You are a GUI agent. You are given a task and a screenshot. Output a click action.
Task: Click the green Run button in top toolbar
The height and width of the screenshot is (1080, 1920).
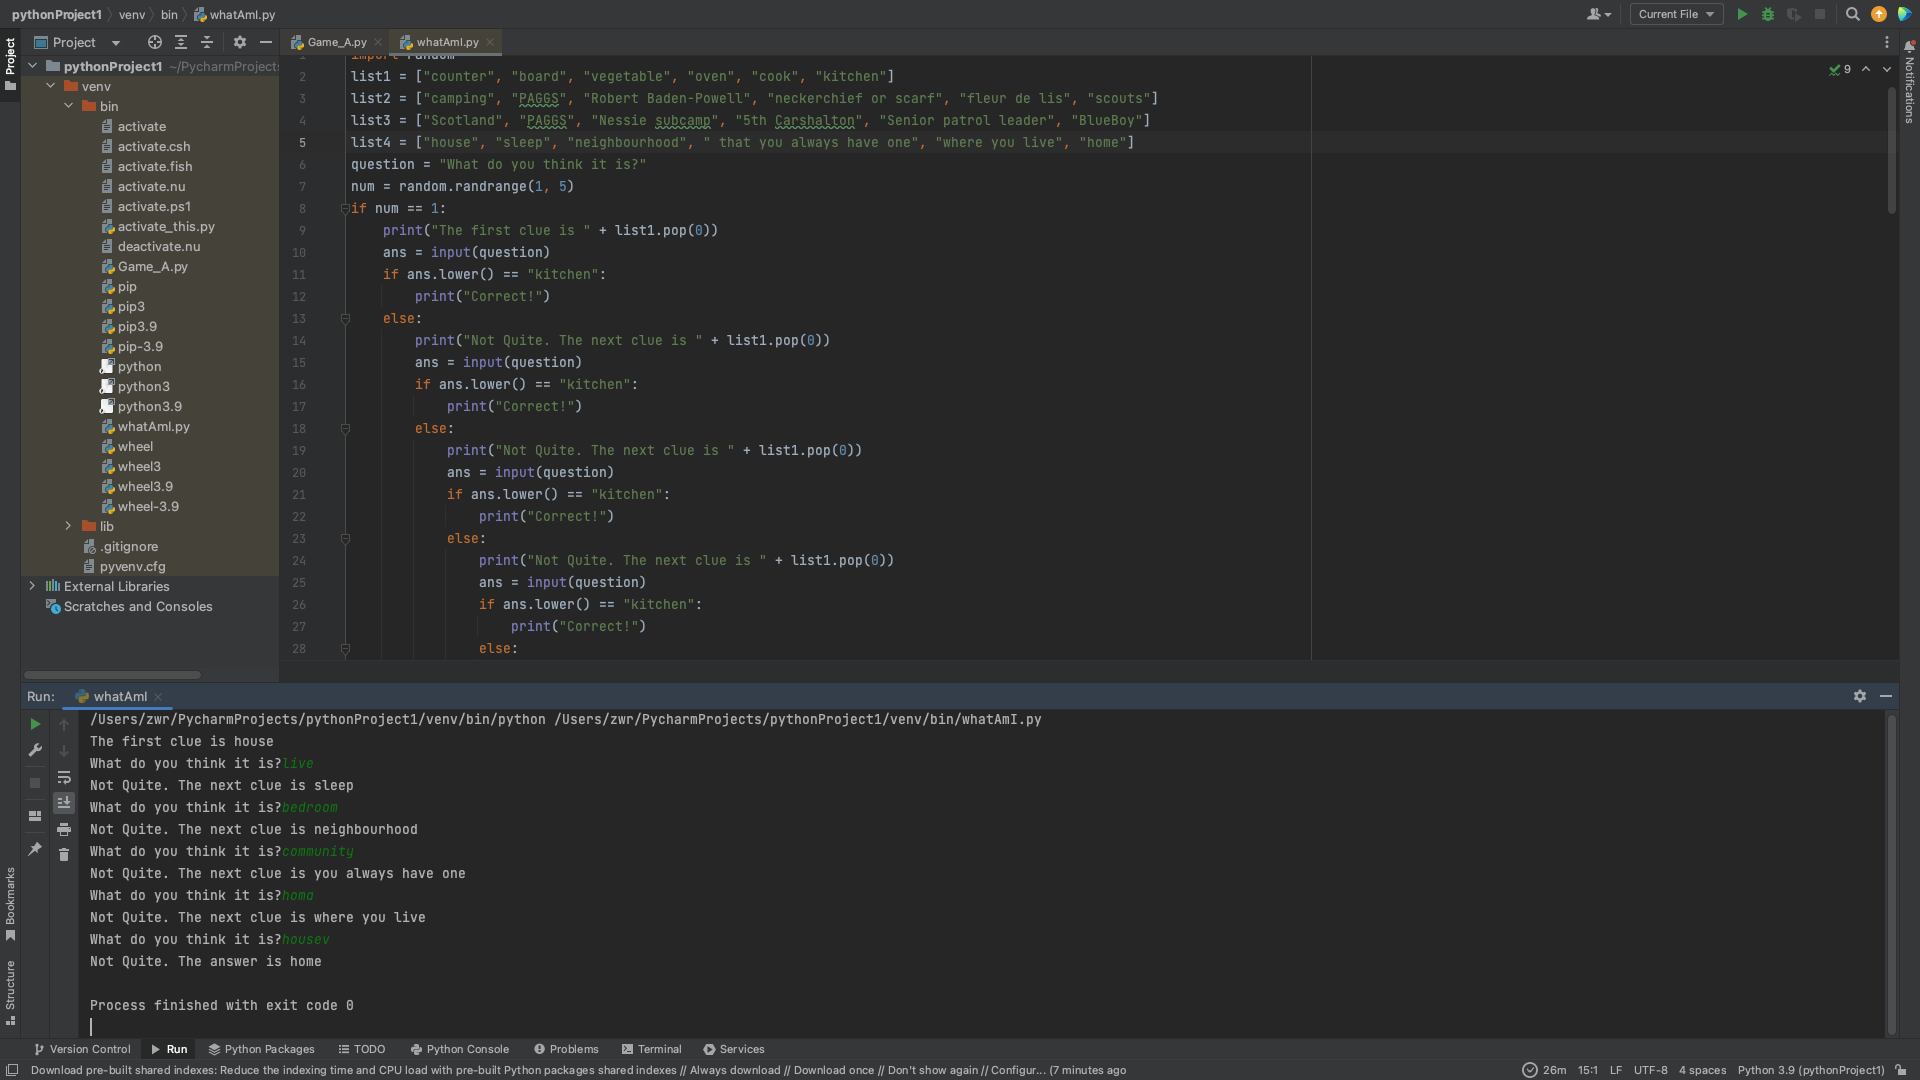(x=1742, y=14)
